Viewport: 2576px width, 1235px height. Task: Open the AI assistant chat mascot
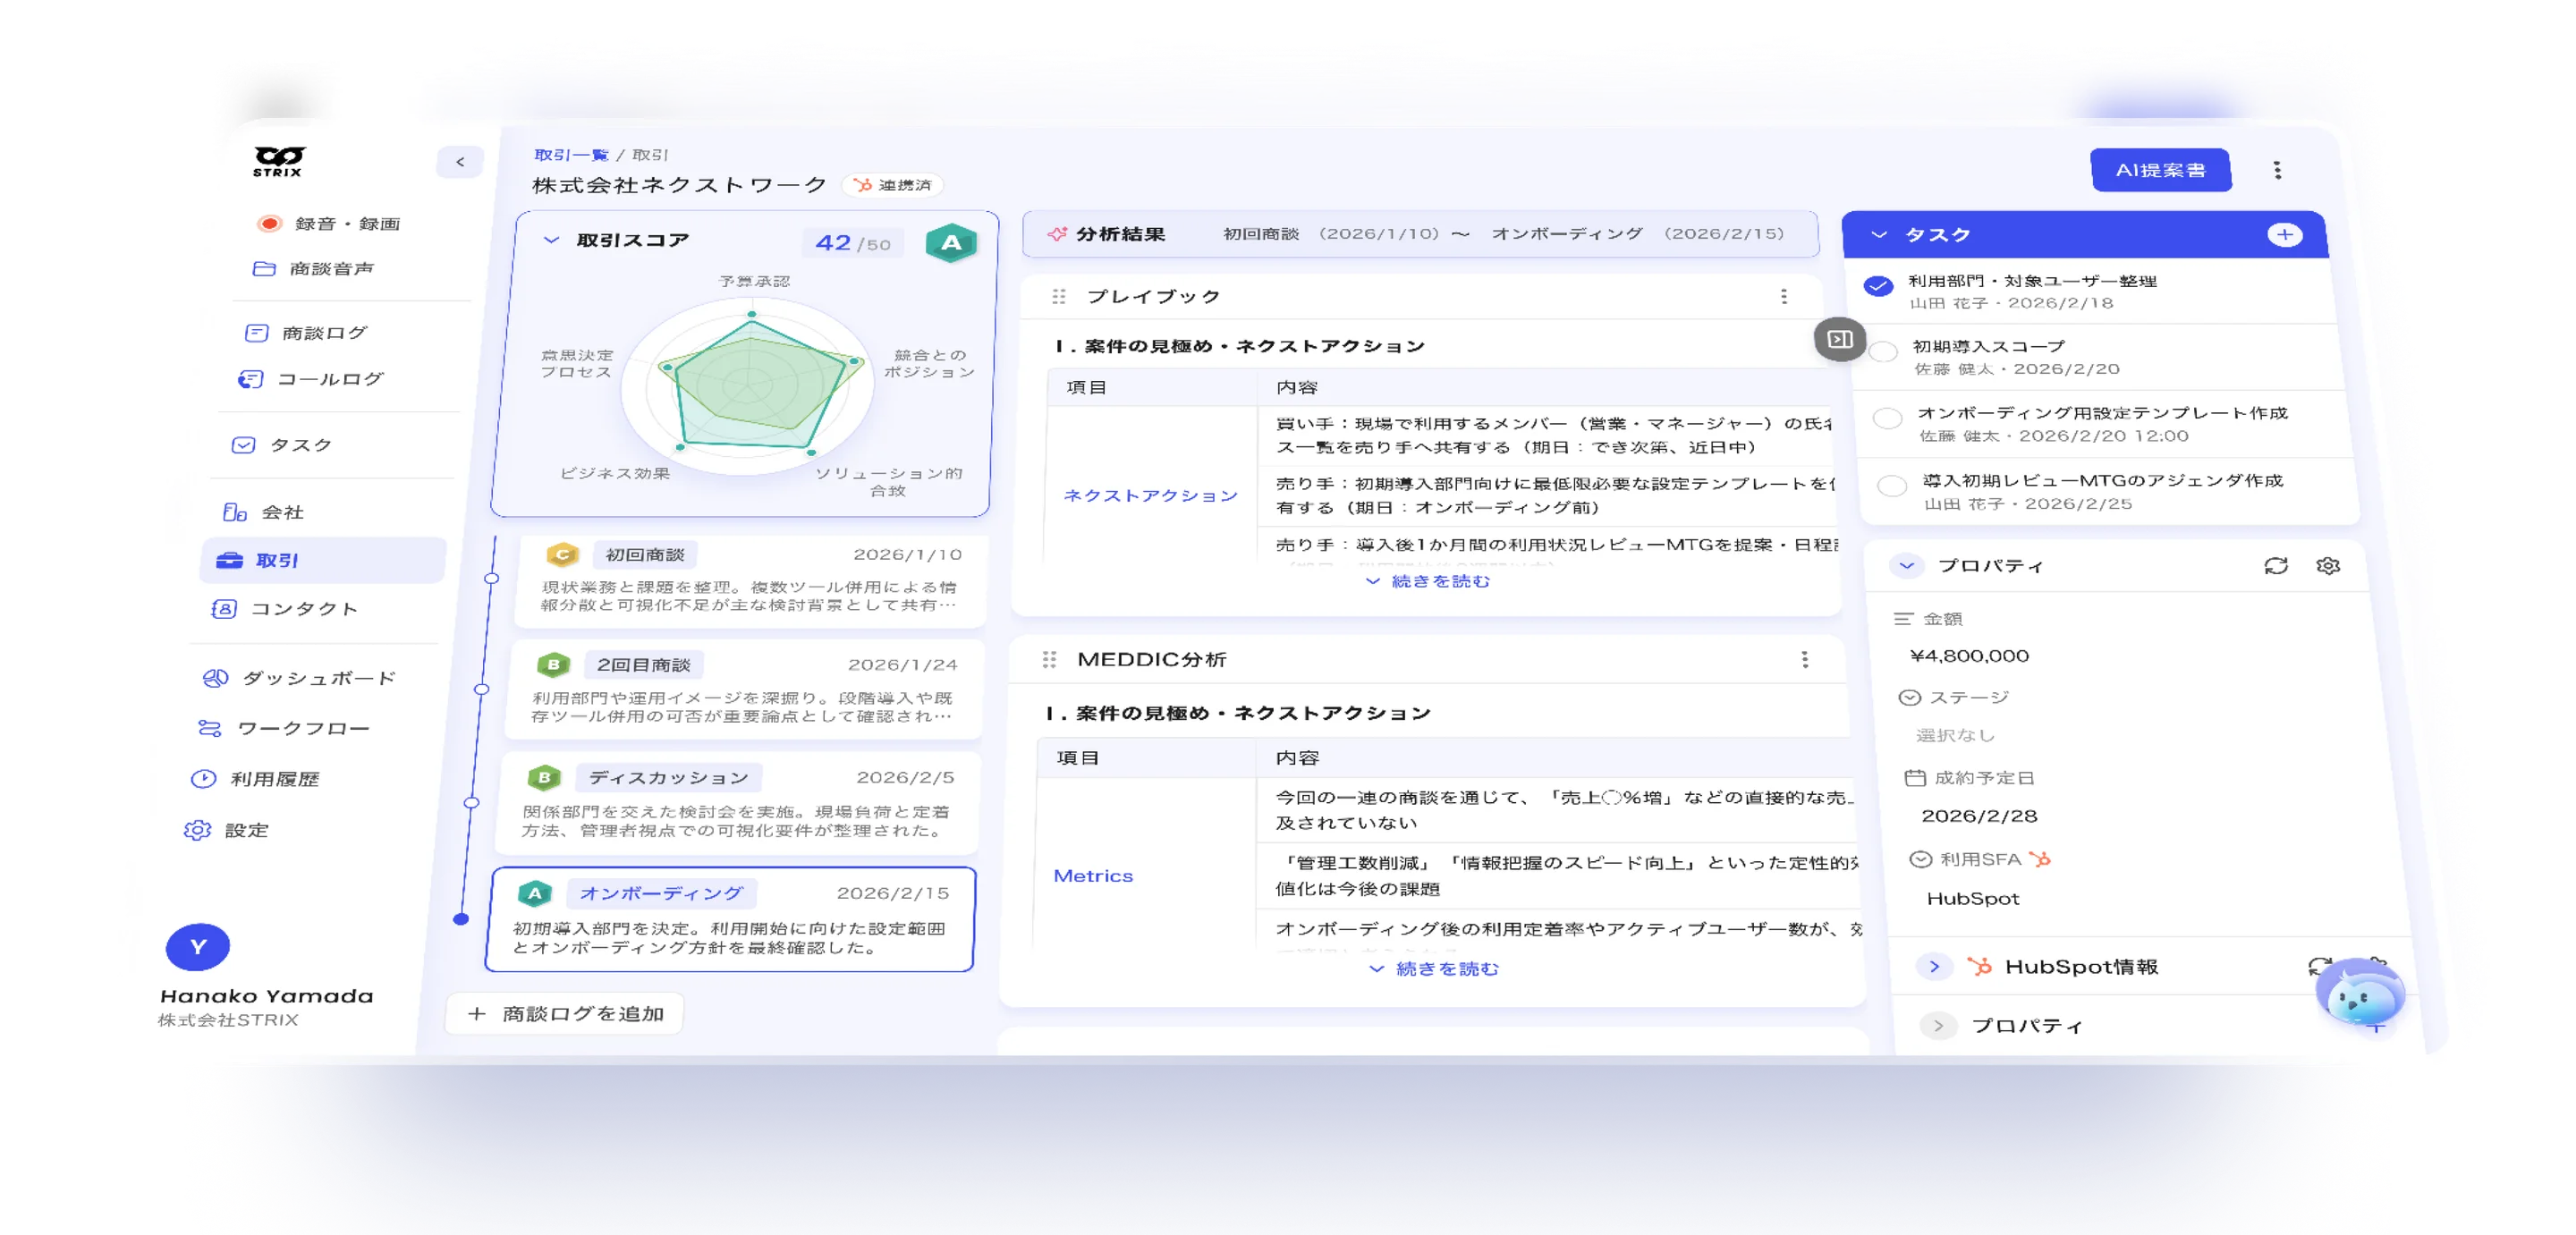(x=2361, y=992)
